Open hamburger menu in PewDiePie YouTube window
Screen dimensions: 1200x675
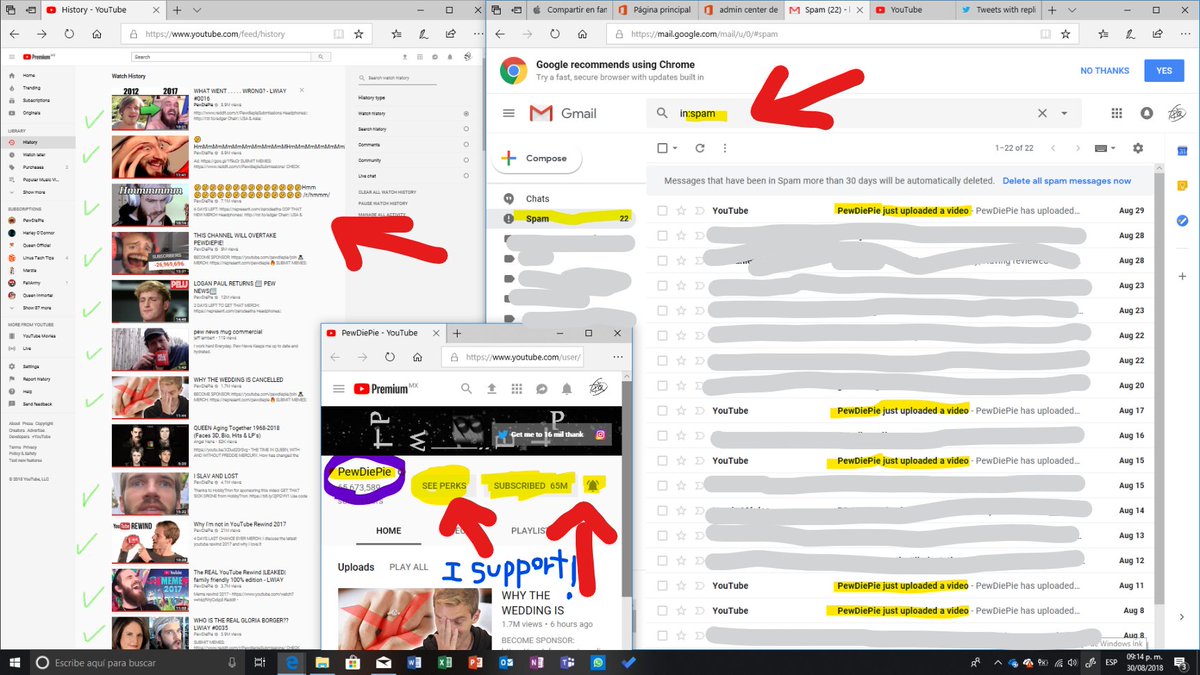(338, 389)
